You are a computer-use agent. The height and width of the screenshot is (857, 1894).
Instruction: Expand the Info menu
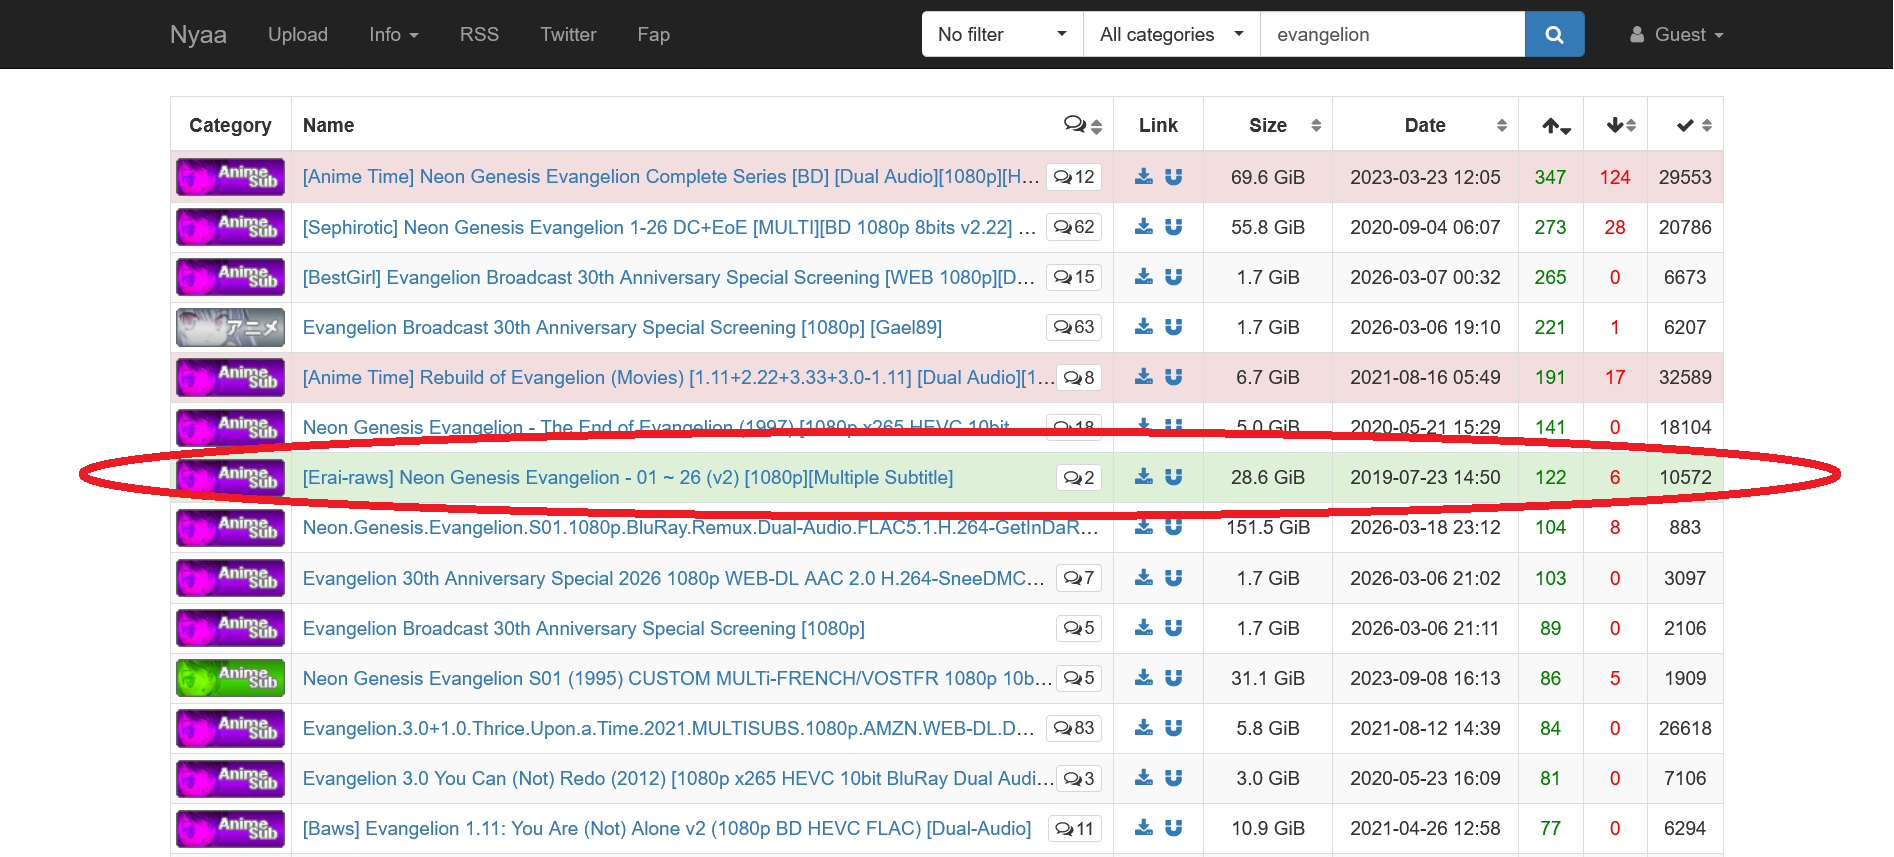[393, 34]
